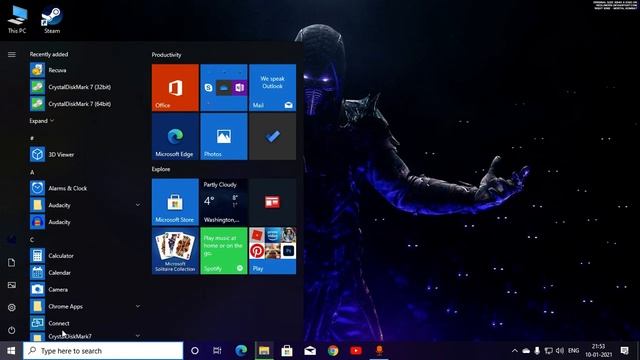This screenshot has width=640, height=360.
Task: Click the OneDrive cloud tray icon
Action: point(526,351)
